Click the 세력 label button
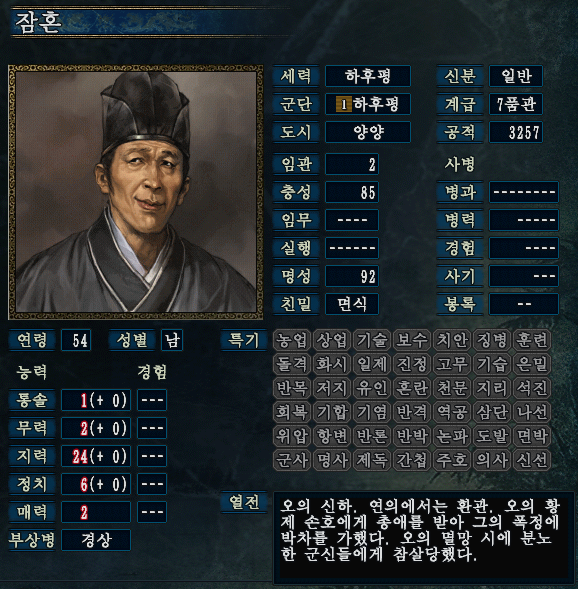This screenshot has height=589, width=578. 296,76
